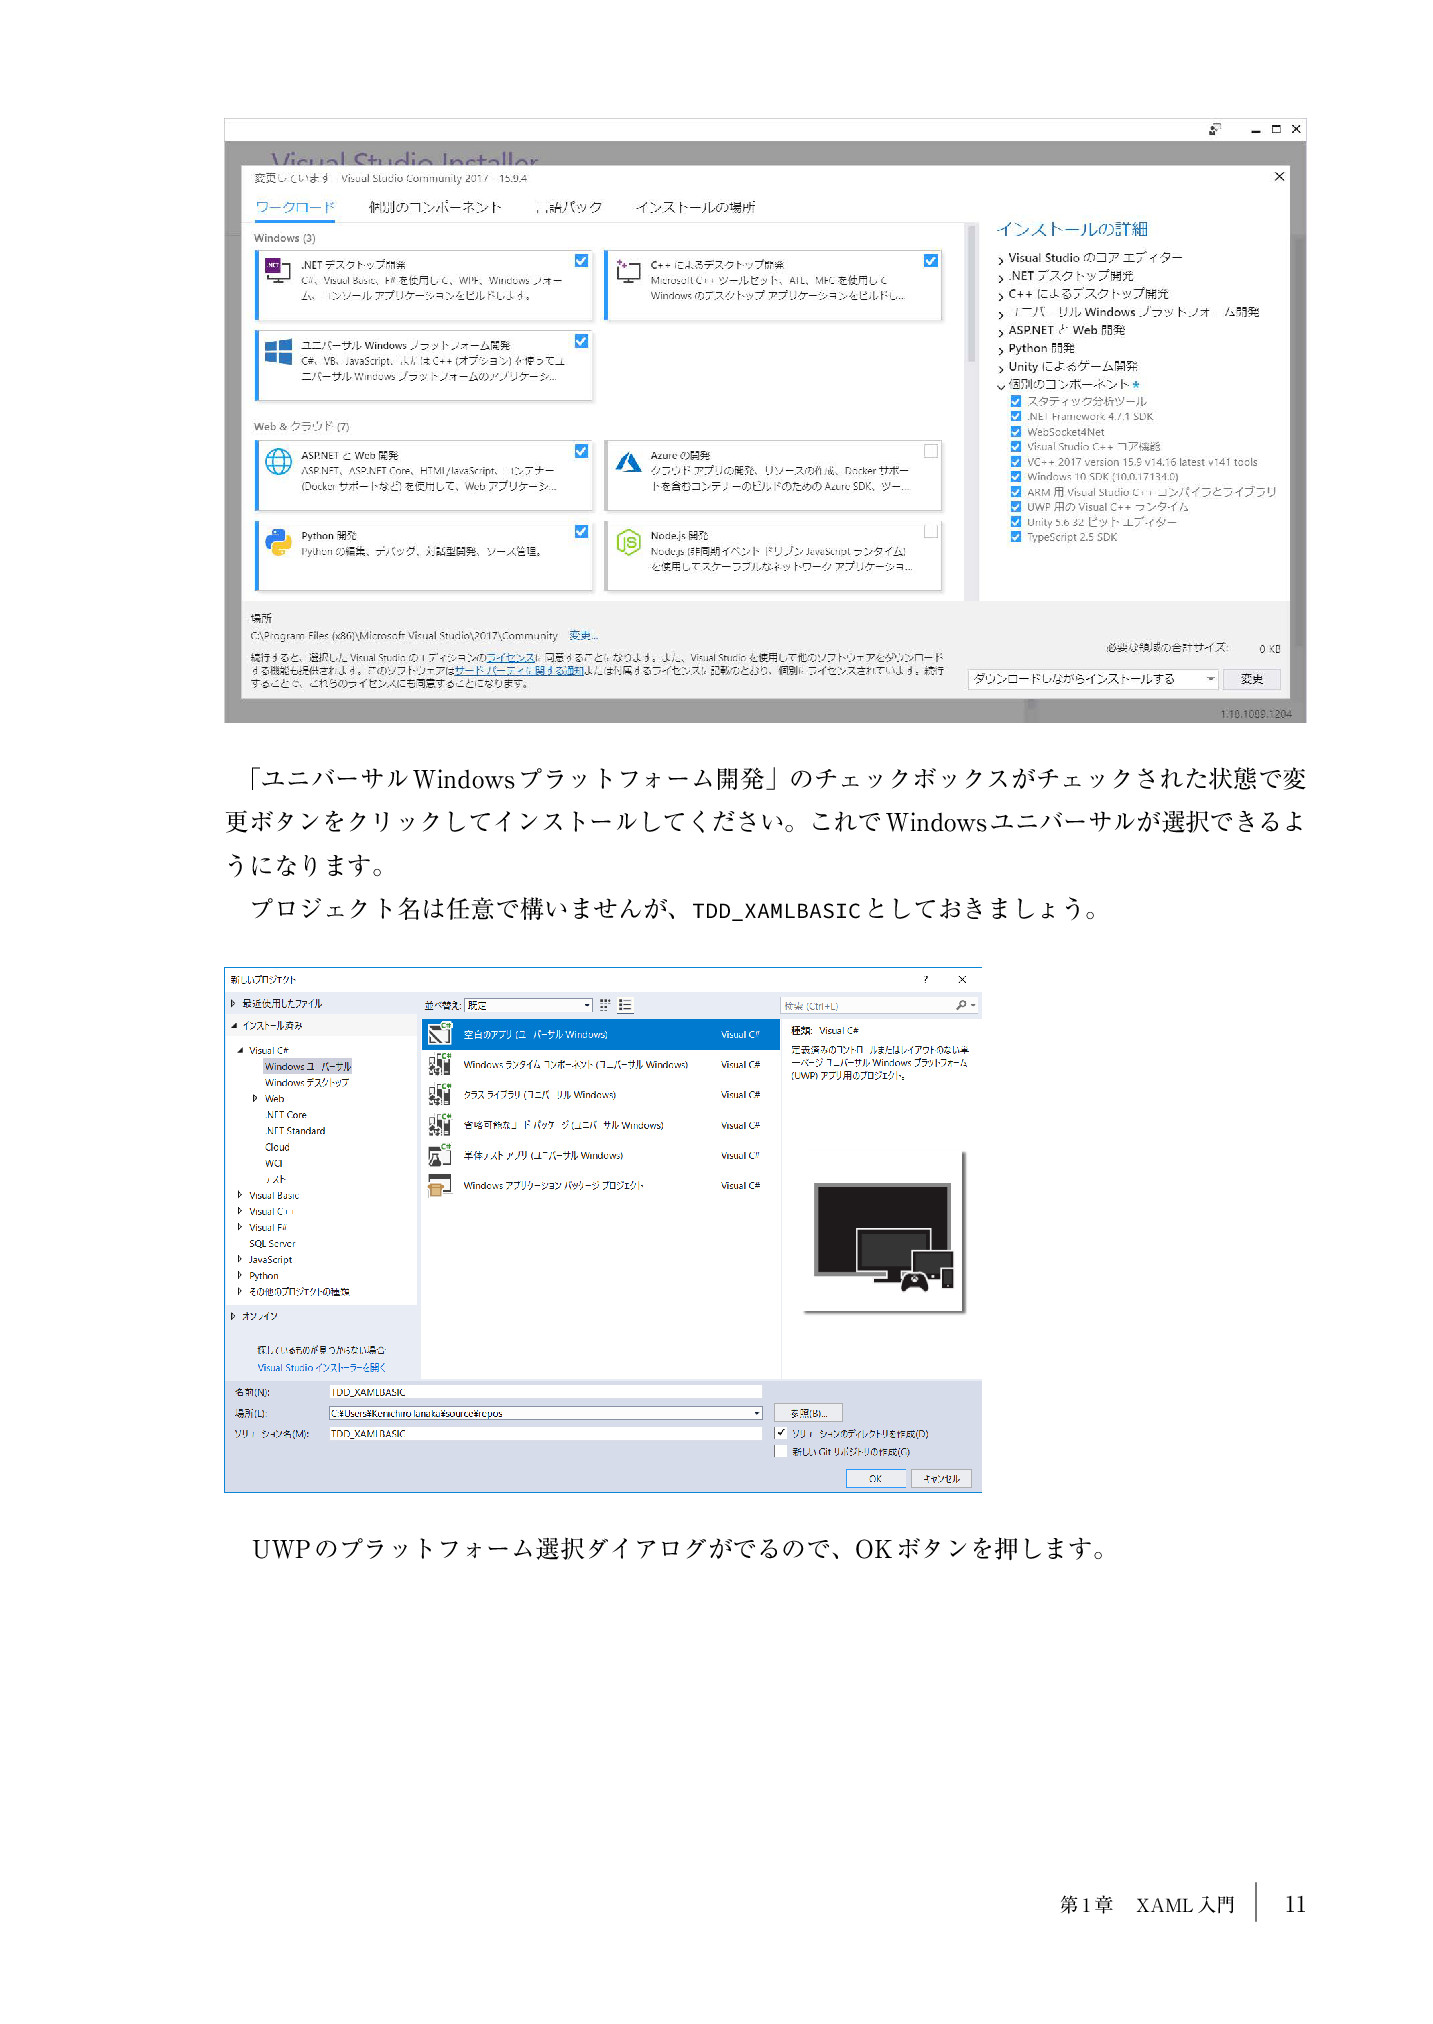The height and width of the screenshot is (2024, 1433).
Task: Toggle Universal Windows Platform development checkbox
Action: tap(581, 341)
